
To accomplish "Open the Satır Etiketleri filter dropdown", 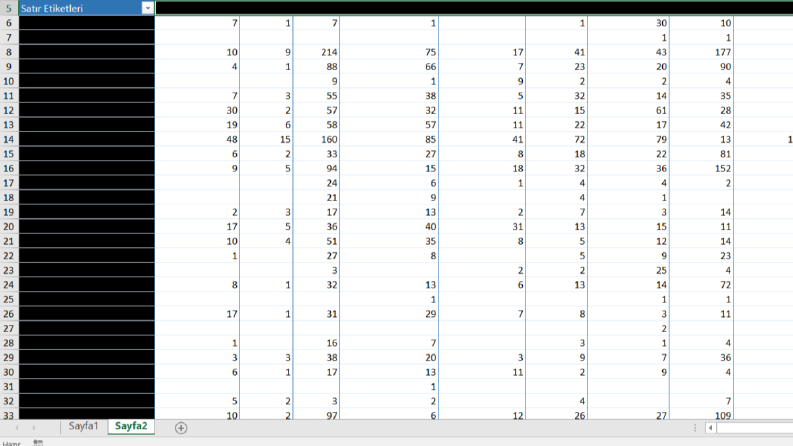I will 148,9.
